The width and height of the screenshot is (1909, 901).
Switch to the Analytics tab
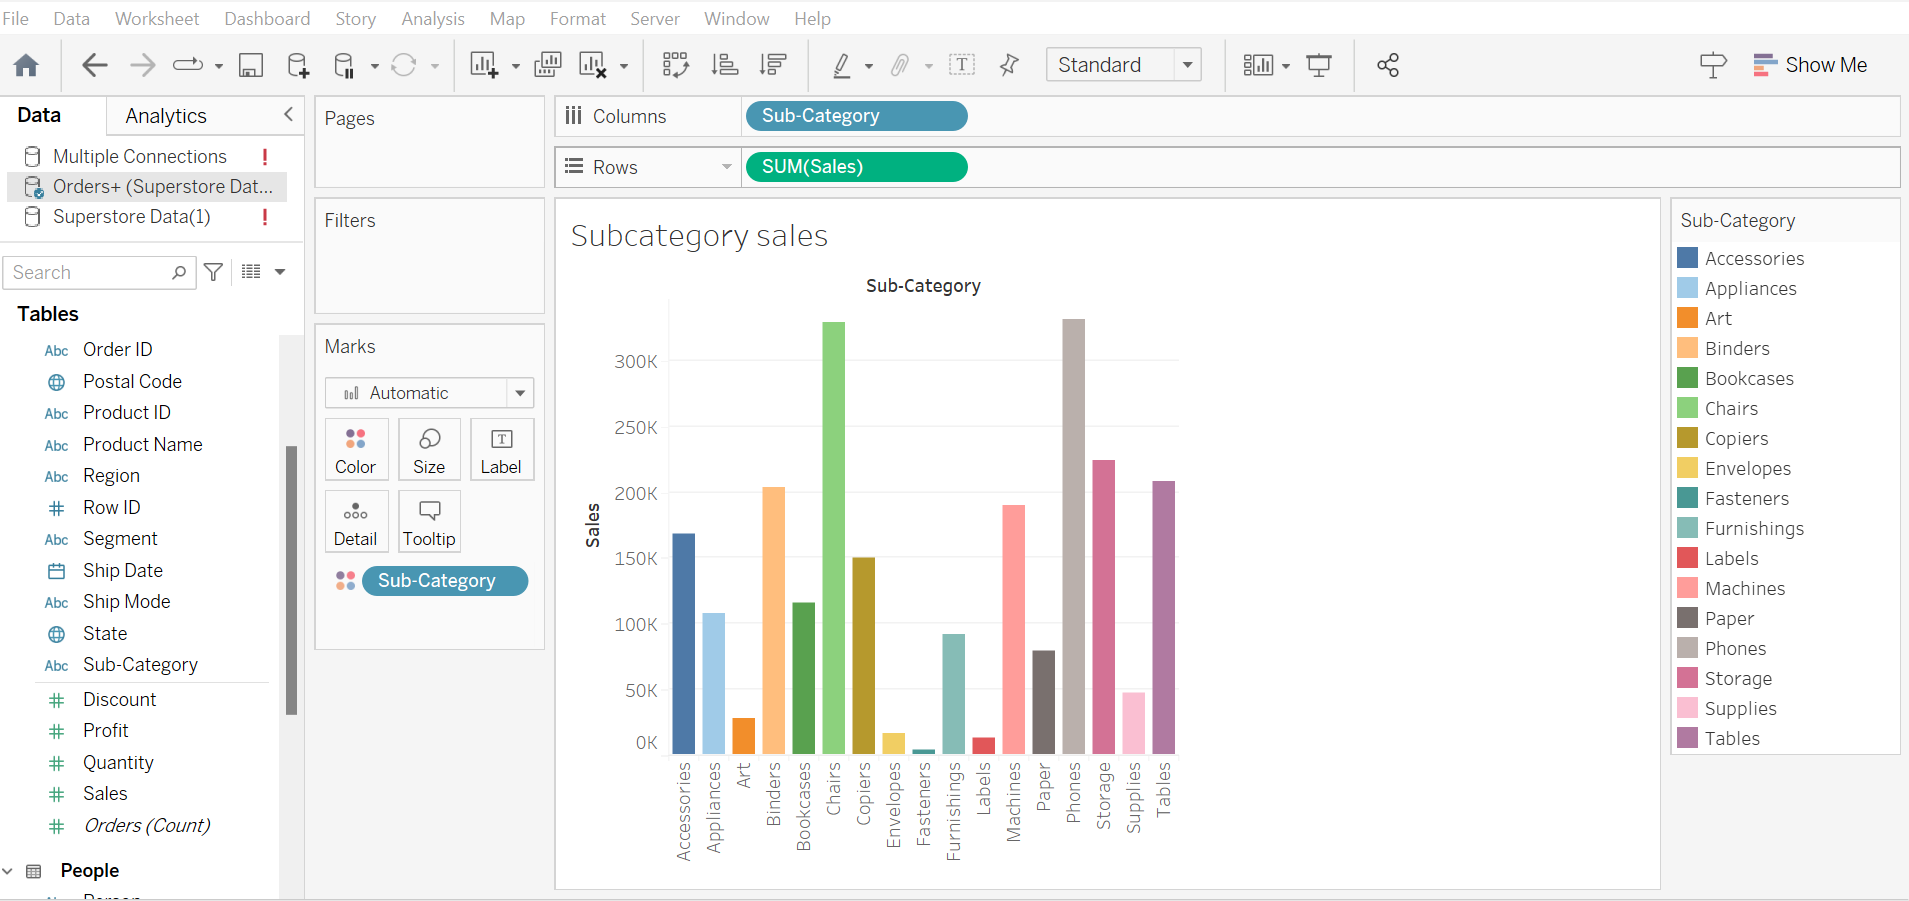tap(165, 115)
